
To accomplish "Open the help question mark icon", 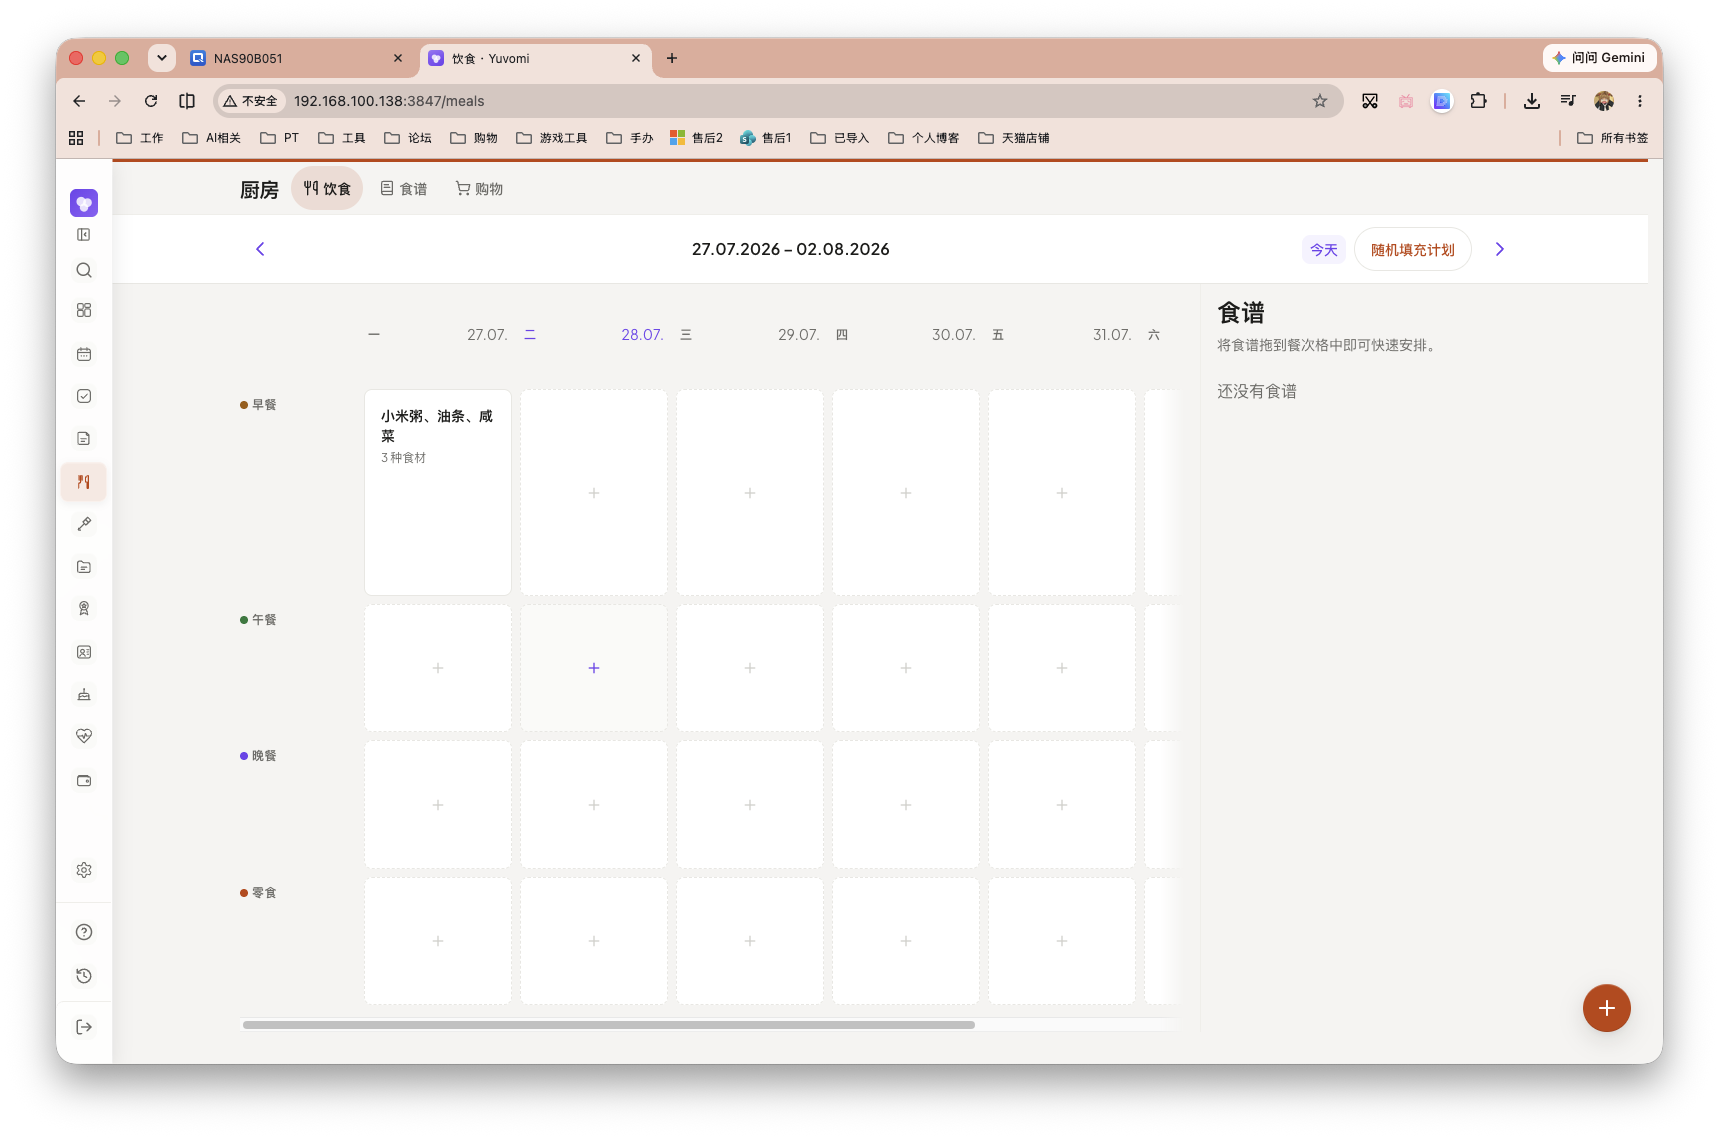I will (x=84, y=932).
